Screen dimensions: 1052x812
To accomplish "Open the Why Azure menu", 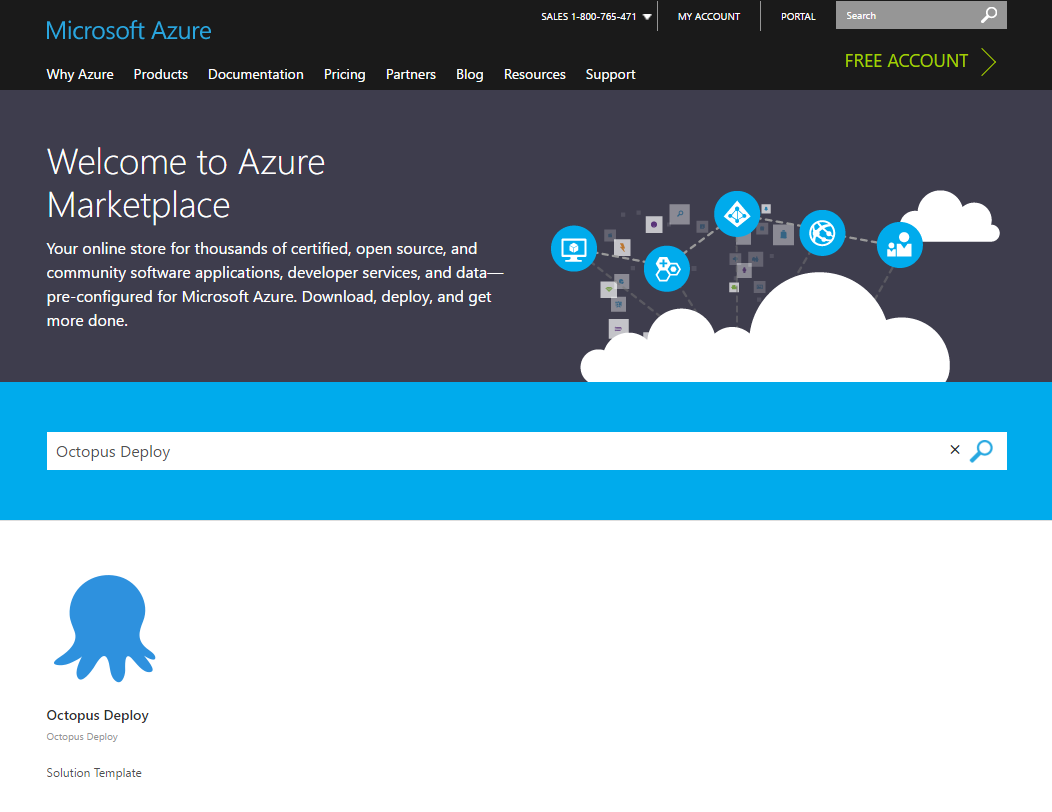I will (80, 74).
